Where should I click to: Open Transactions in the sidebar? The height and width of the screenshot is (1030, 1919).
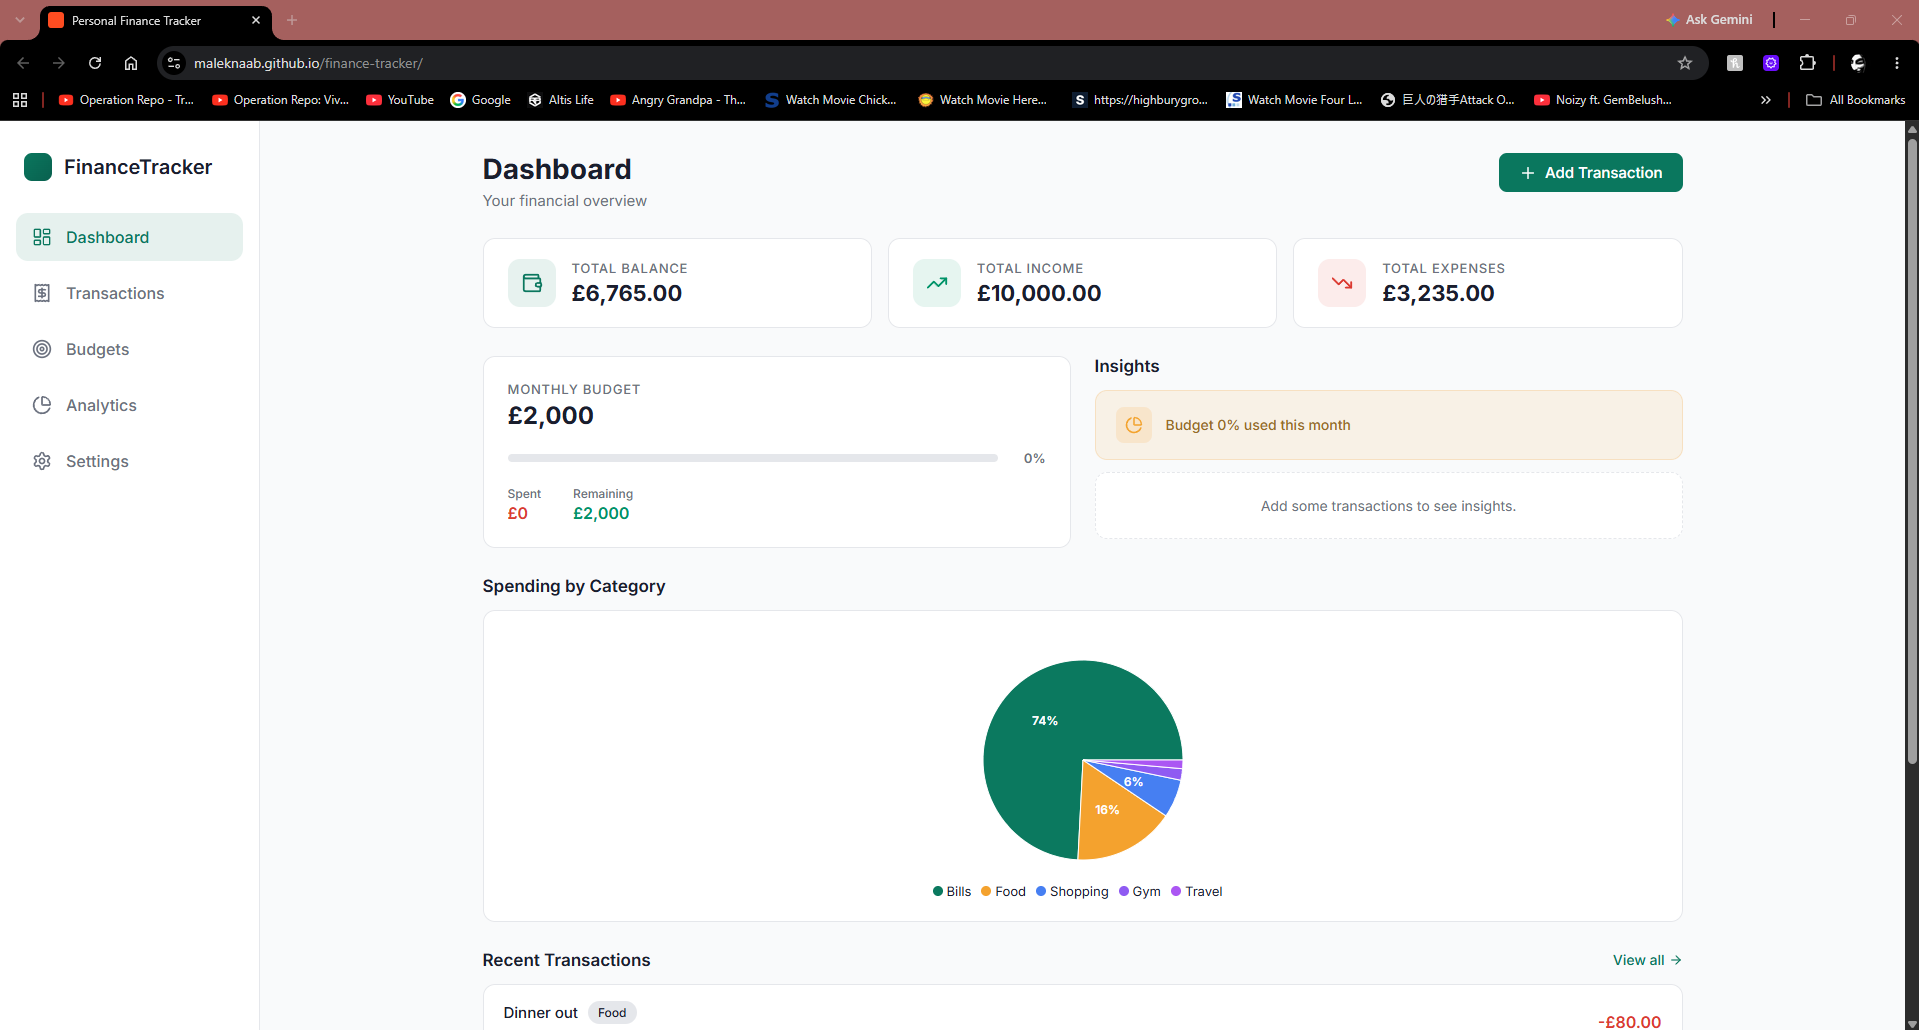click(x=129, y=293)
